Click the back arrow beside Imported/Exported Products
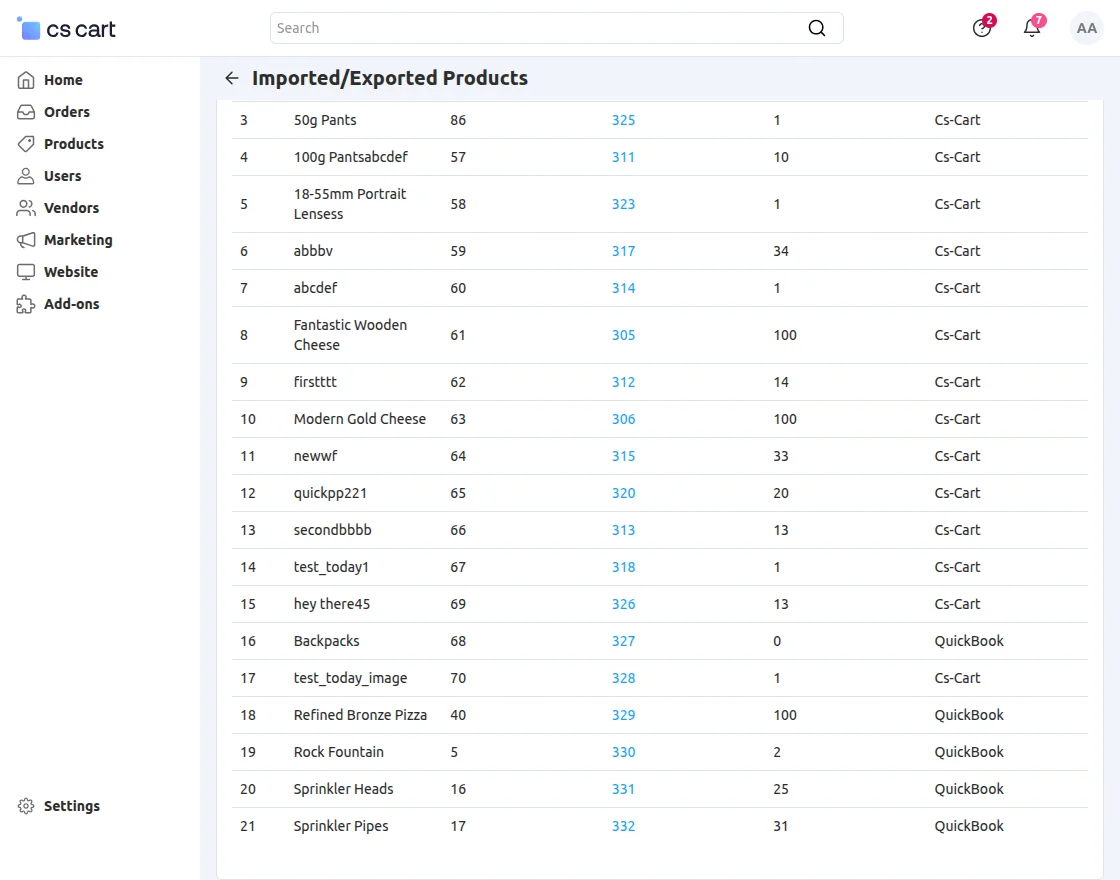The image size is (1120, 880). [x=232, y=78]
